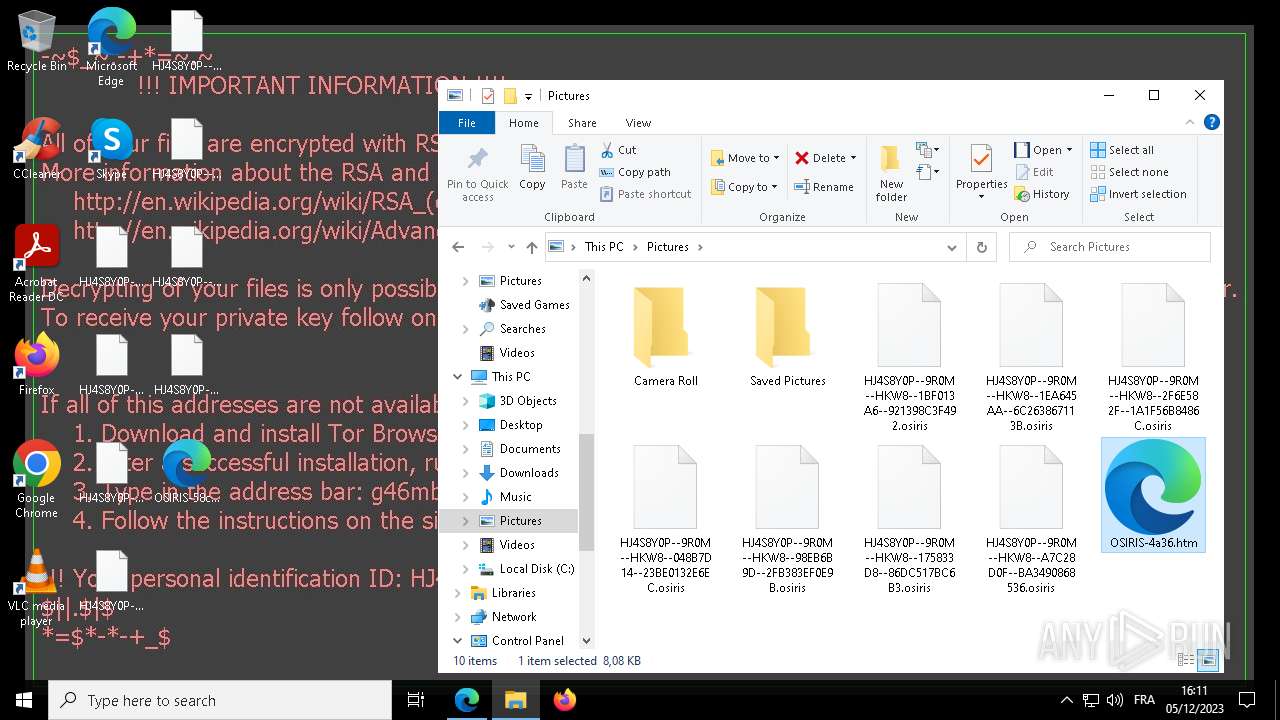1280x720 pixels.
Task: Open Customize Quick Access Toolbar dropdown
Action: pyautogui.click(x=529, y=96)
